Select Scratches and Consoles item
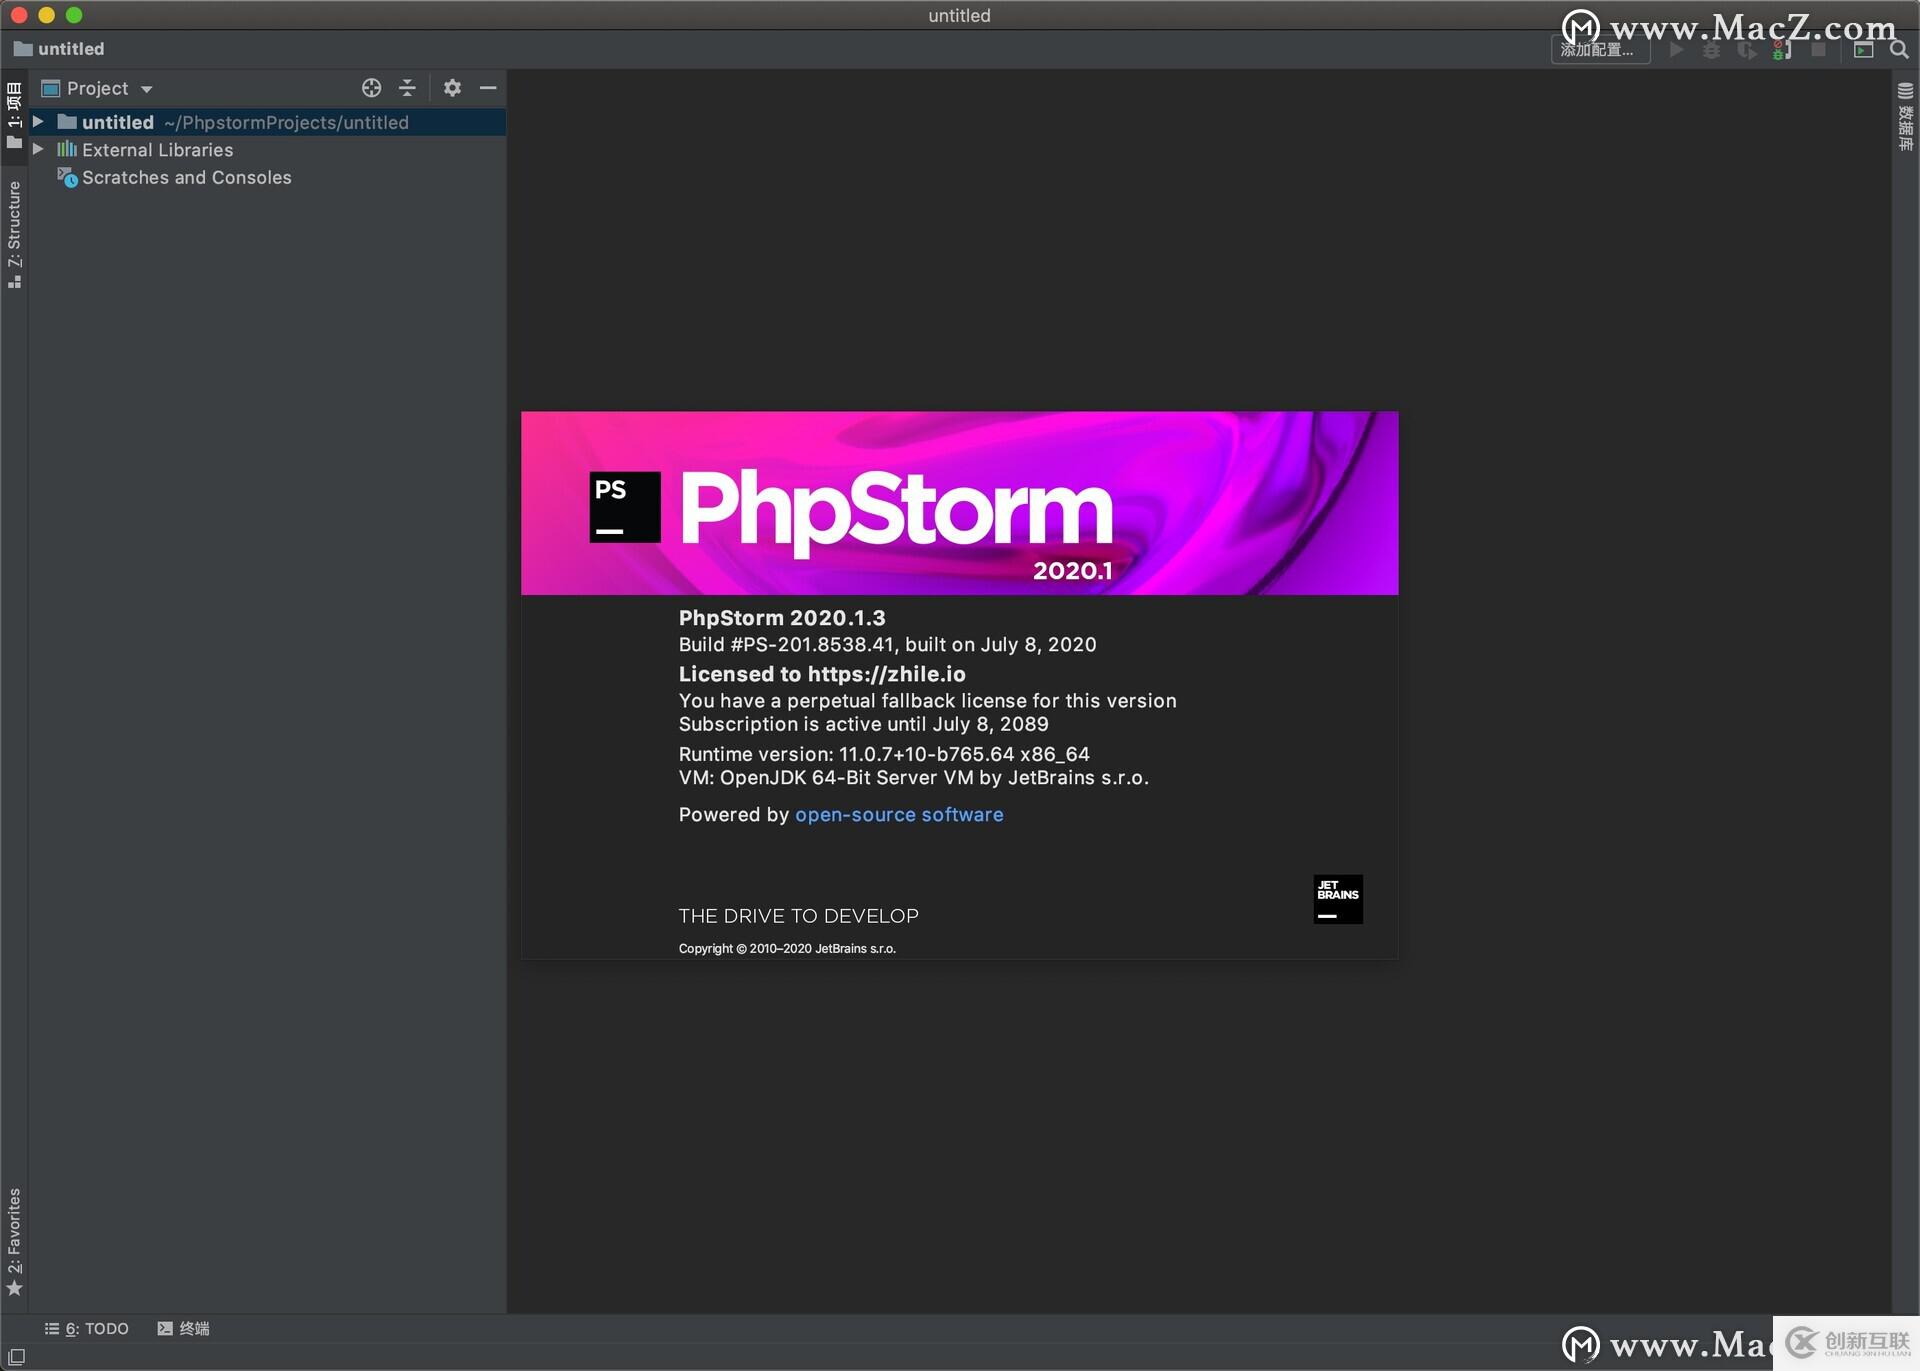 [186, 177]
